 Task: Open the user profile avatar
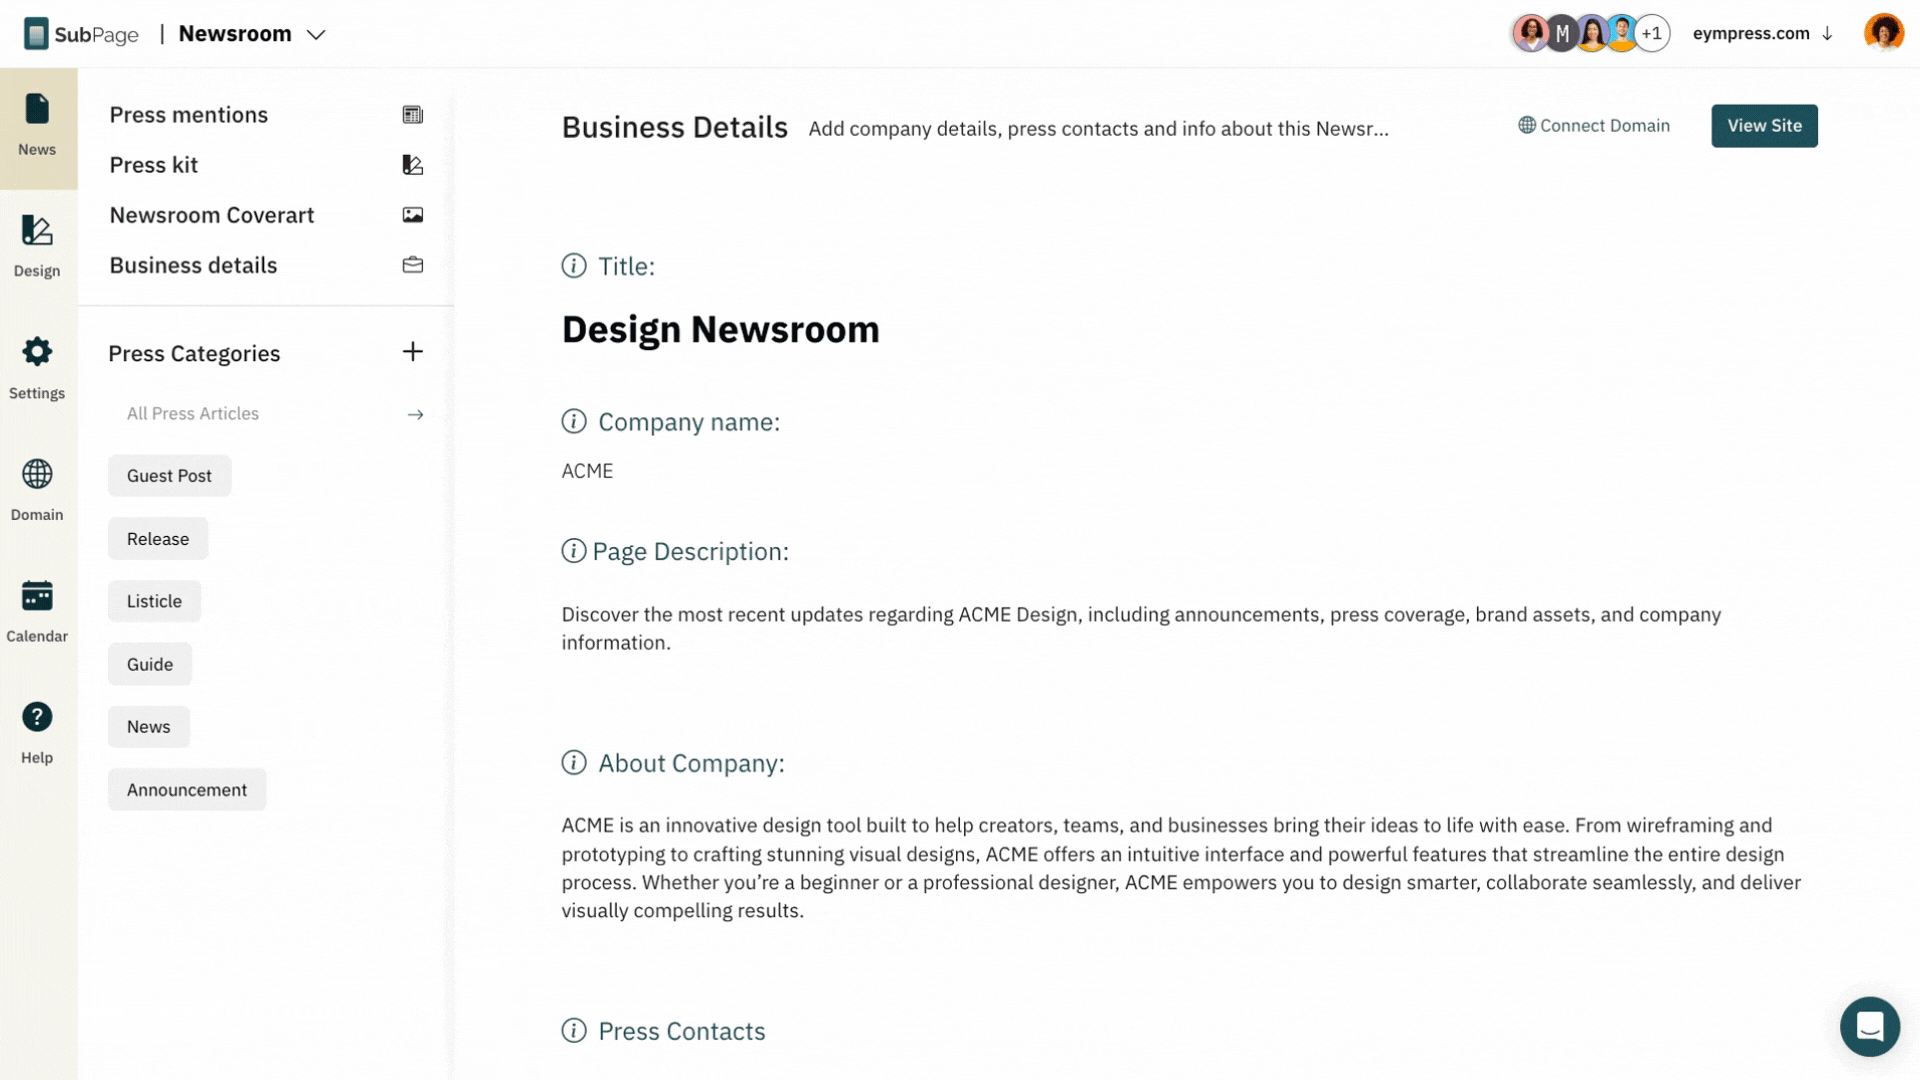pos(1884,33)
